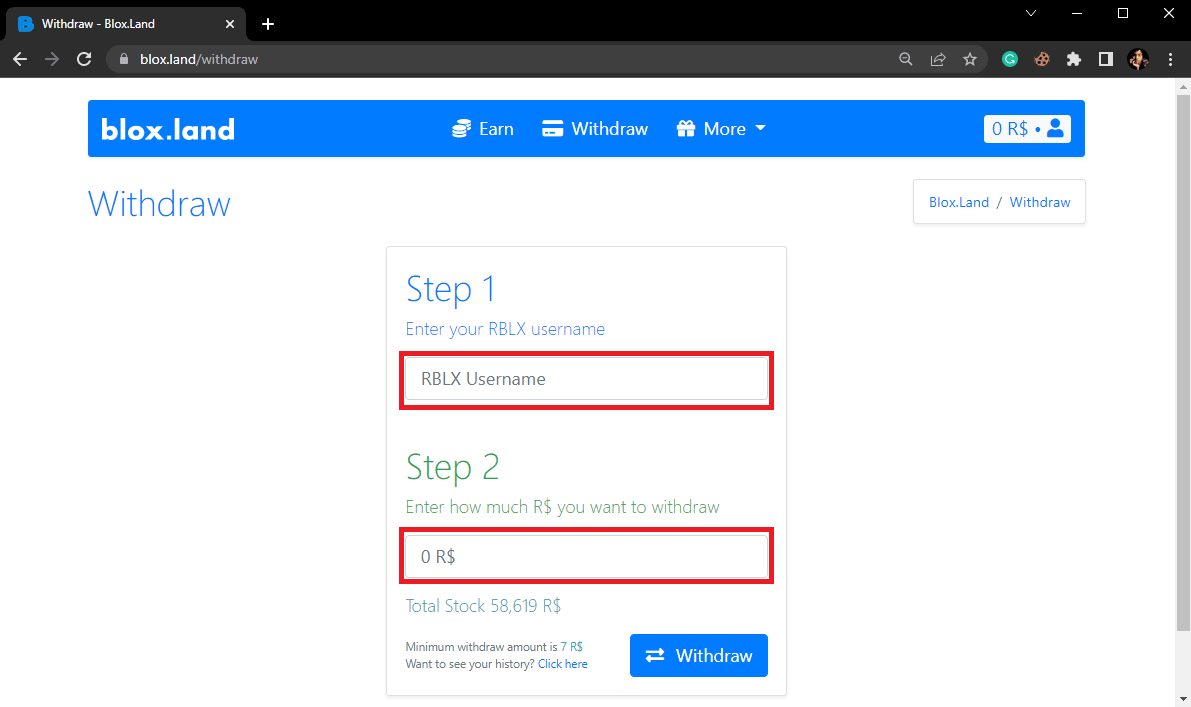Maximize the browser window
The image size is (1191, 707).
click(1123, 13)
